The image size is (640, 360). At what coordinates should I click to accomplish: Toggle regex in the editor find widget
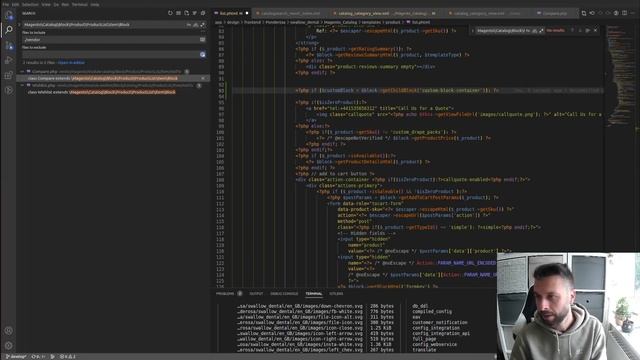click(541, 31)
